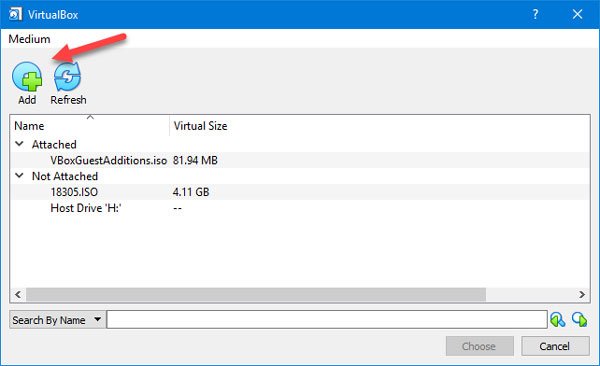
Task: Click the horizontal scrollbar thumb
Action: coord(256,294)
